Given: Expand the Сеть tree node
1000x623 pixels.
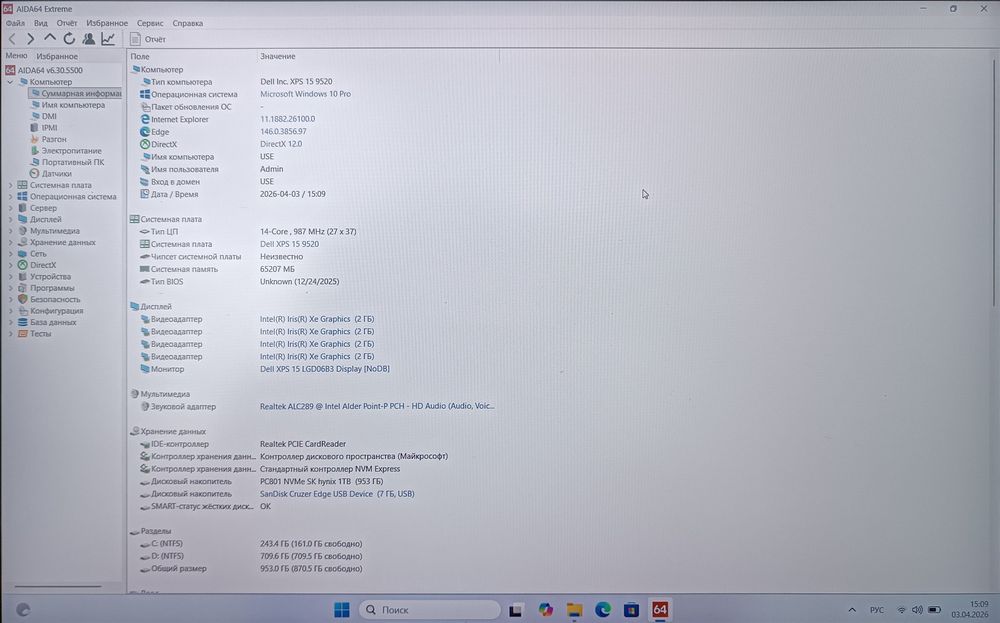Looking at the screenshot, I should point(10,254).
